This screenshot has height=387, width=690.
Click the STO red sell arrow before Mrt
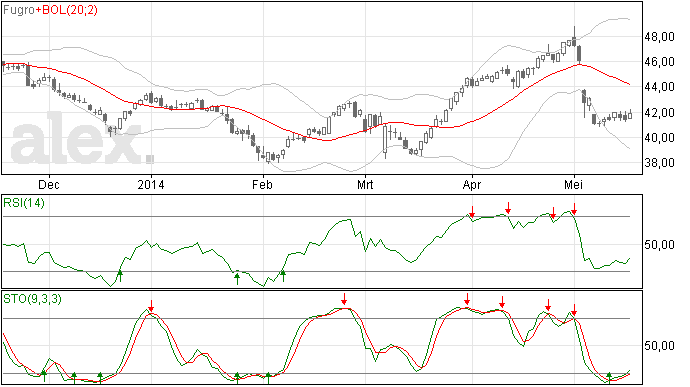[x=344, y=299]
